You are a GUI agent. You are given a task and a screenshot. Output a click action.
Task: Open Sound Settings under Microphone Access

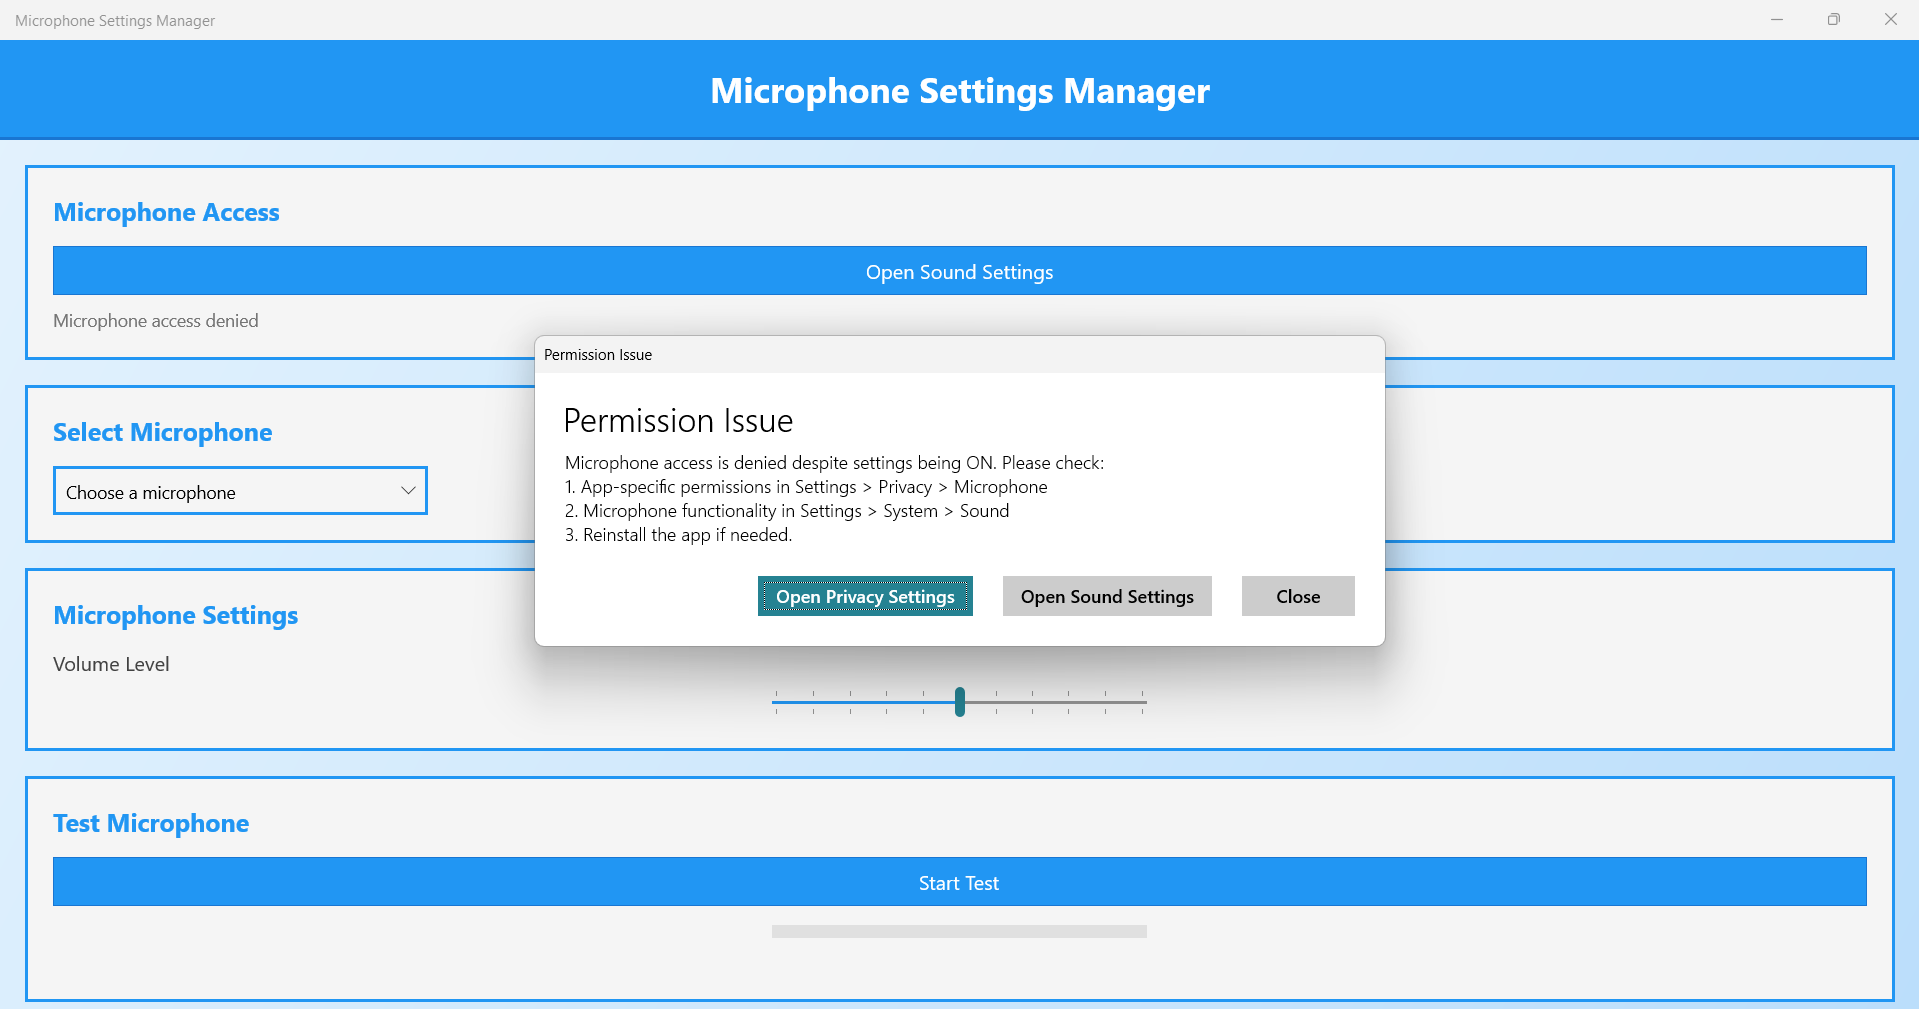[x=959, y=271]
